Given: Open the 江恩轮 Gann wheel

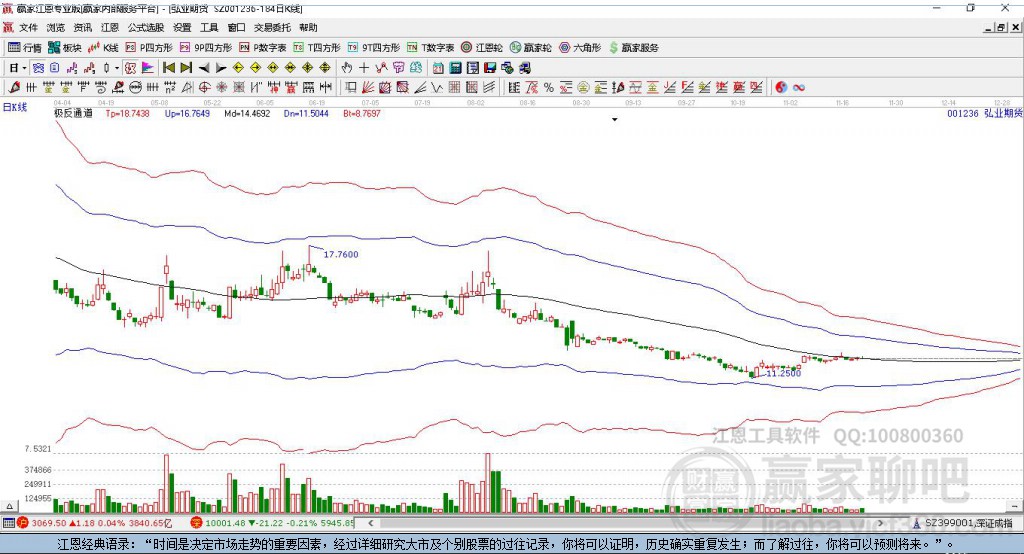Looking at the screenshot, I should tap(482, 48).
